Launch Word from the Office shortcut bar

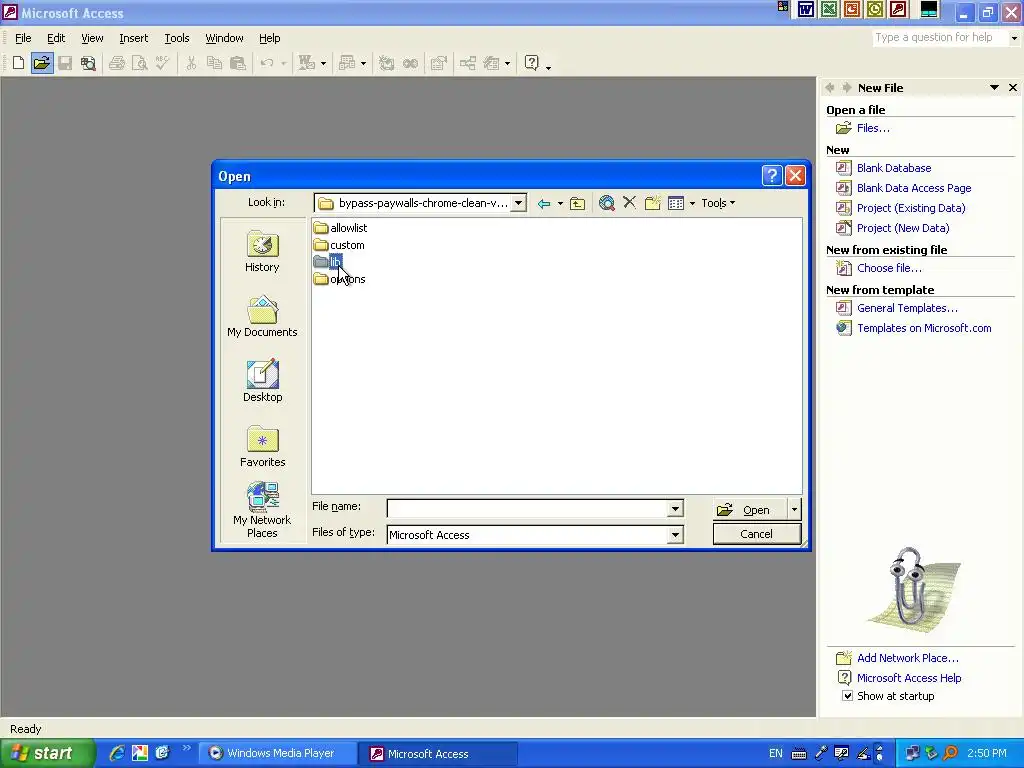pyautogui.click(x=806, y=10)
